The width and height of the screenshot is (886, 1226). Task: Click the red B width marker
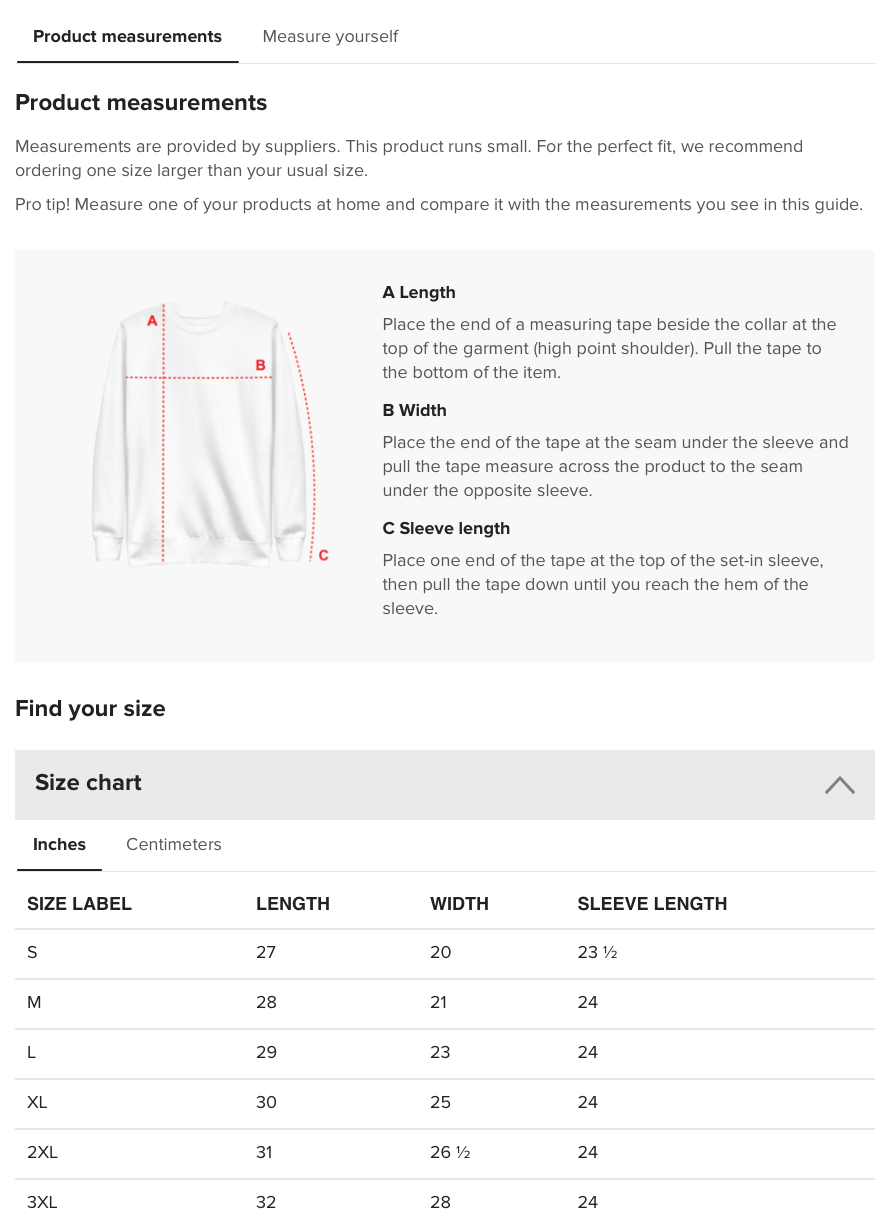coord(260,366)
